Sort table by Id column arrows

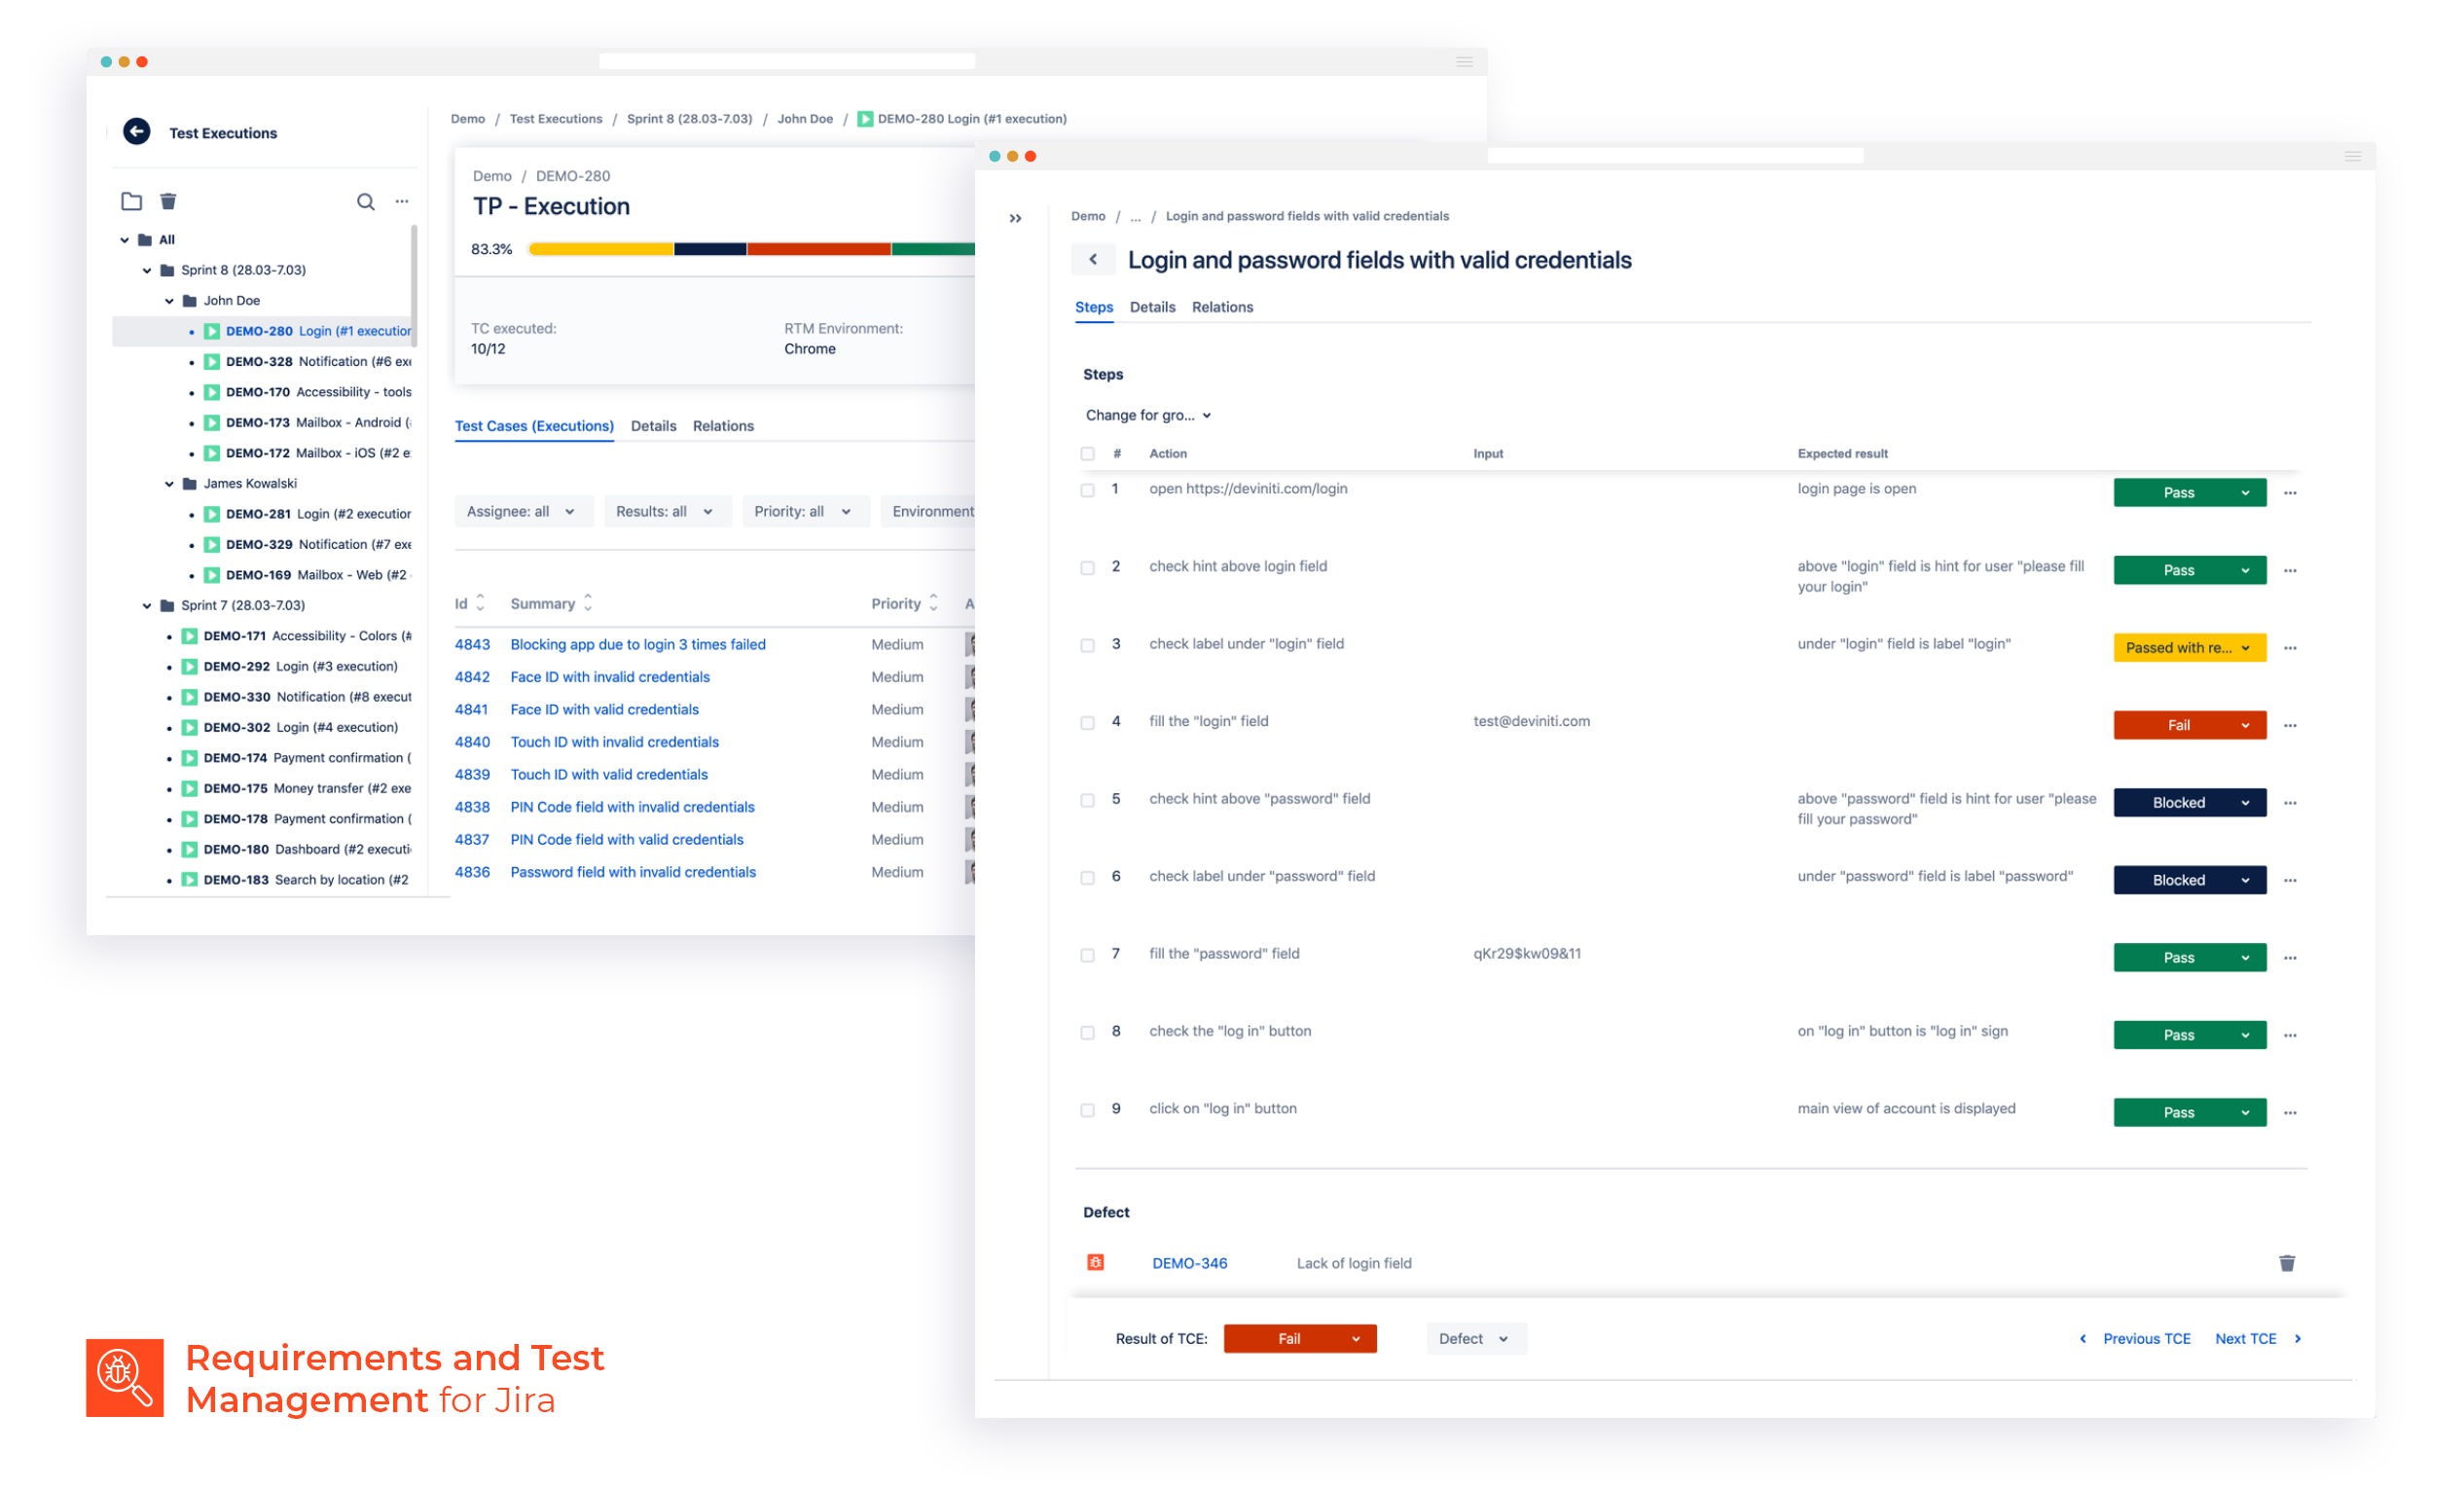coord(481,604)
